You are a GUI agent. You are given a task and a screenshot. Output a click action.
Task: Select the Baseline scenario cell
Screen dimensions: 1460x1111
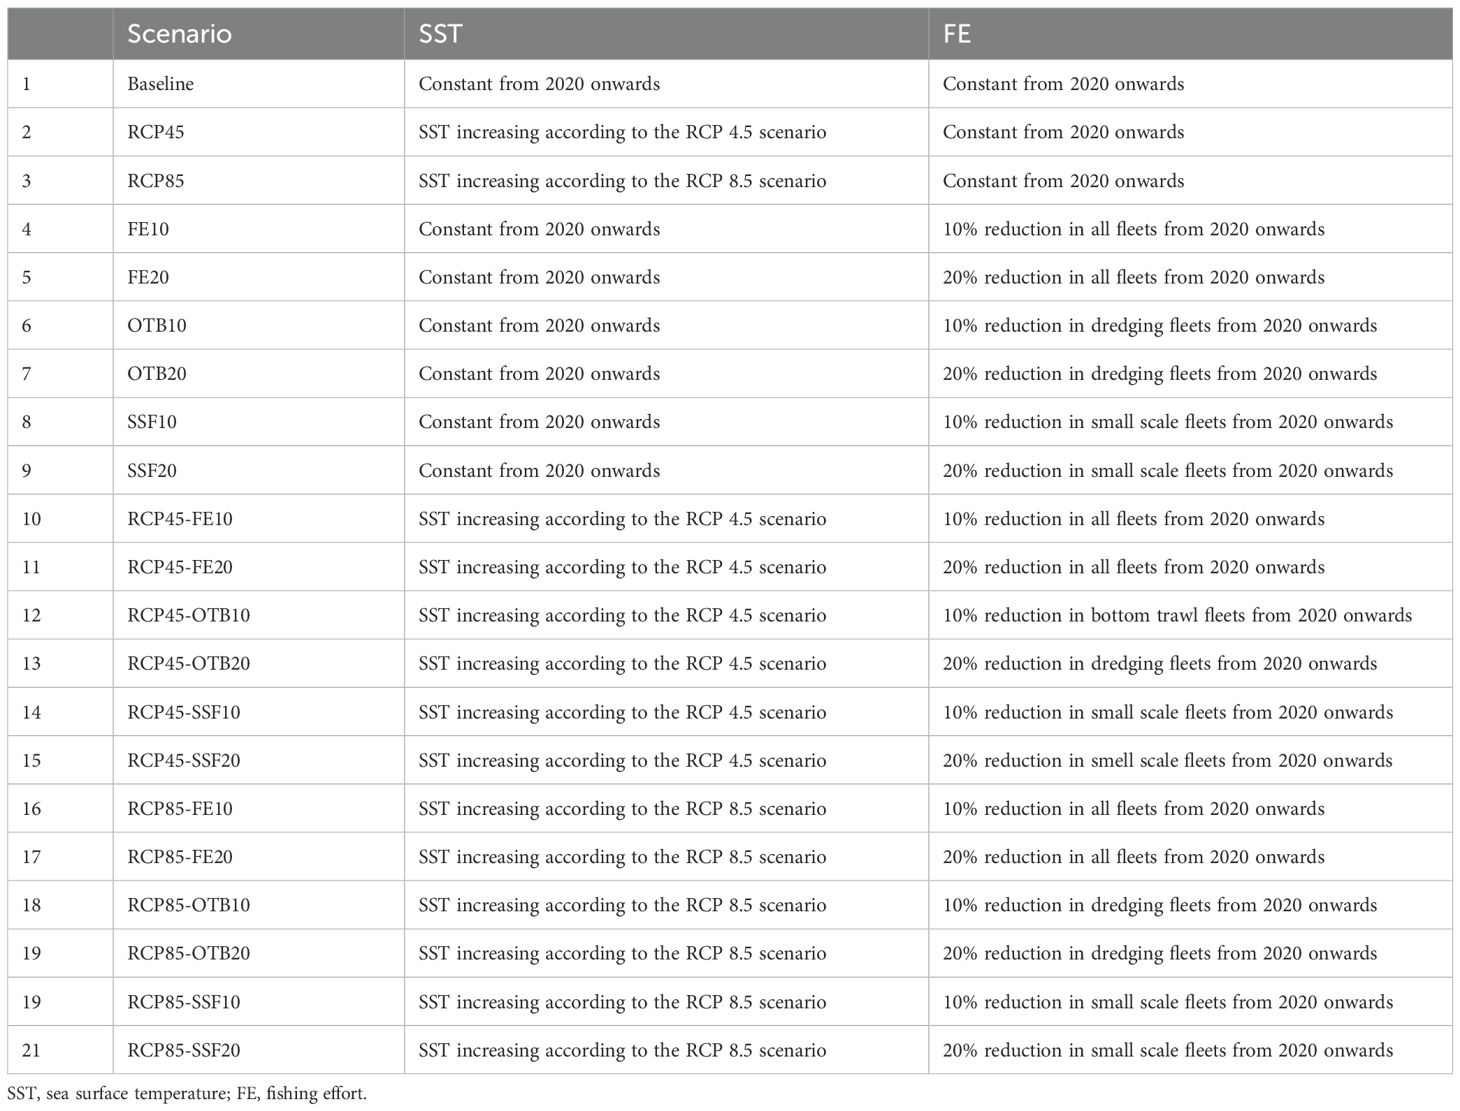[161, 84]
